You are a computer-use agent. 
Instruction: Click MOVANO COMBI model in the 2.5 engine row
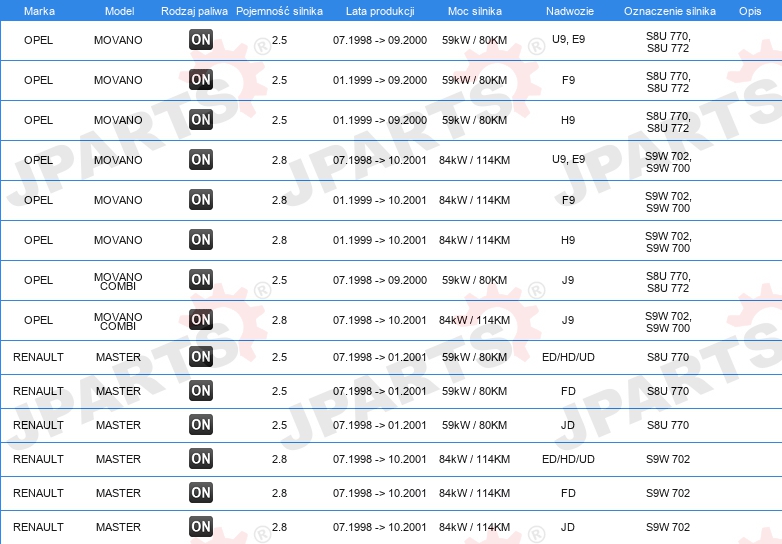tap(118, 281)
